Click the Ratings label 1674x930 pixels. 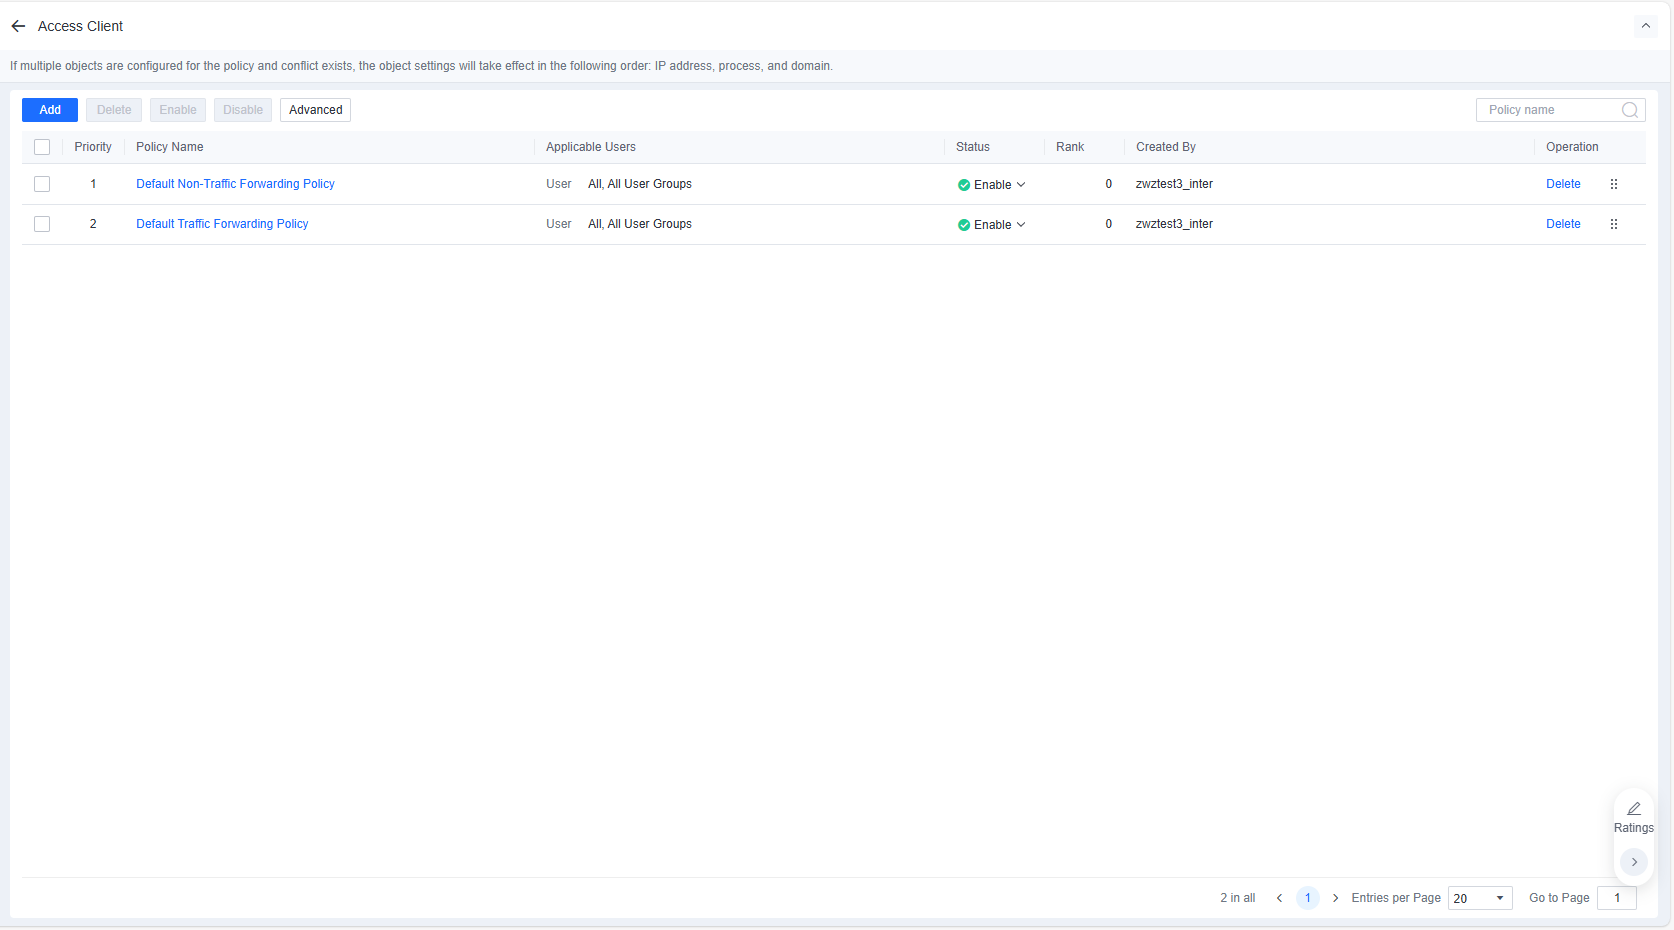[x=1634, y=828]
